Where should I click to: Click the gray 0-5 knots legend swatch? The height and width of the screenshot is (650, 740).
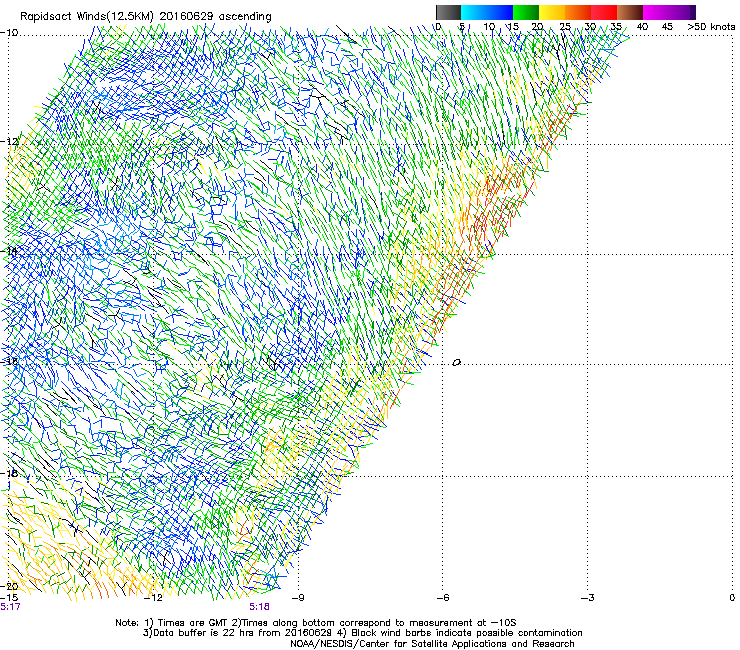click(448, 12)
